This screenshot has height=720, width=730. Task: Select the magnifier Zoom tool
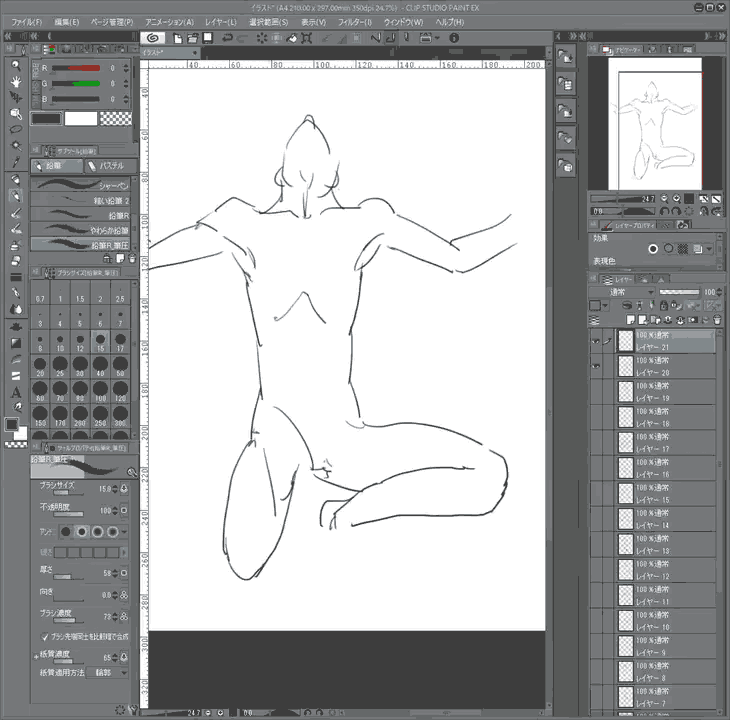[x=16, y=64]
